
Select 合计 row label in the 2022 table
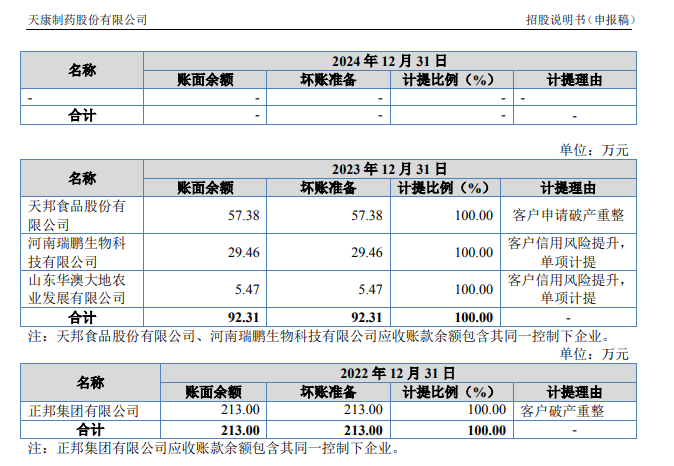pos(90,430)
